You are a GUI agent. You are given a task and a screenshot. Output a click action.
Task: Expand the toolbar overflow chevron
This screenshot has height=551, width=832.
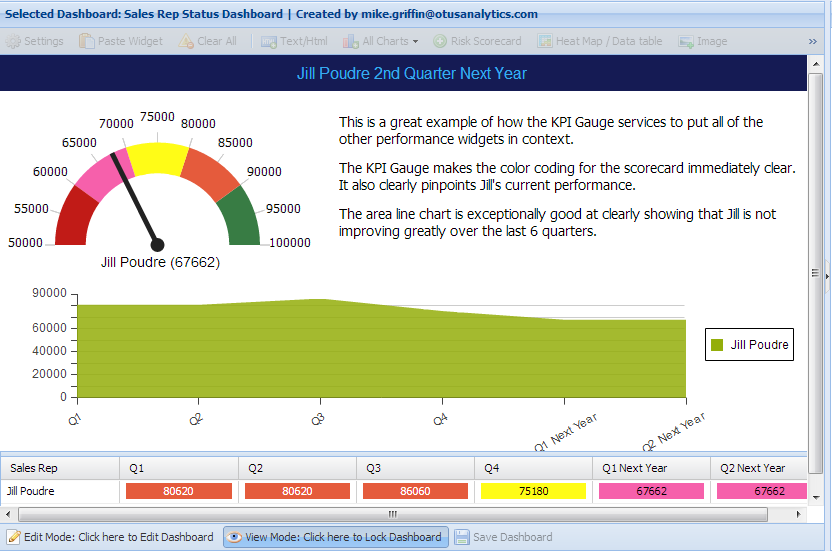tap(813, 41)
